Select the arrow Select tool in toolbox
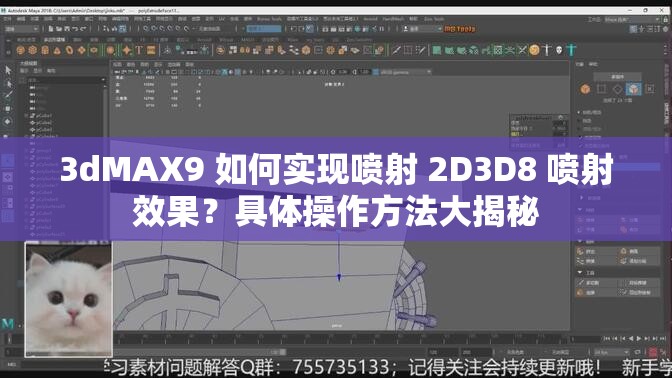This screenshot has height=378, width=672. click(x=8, y=70)
